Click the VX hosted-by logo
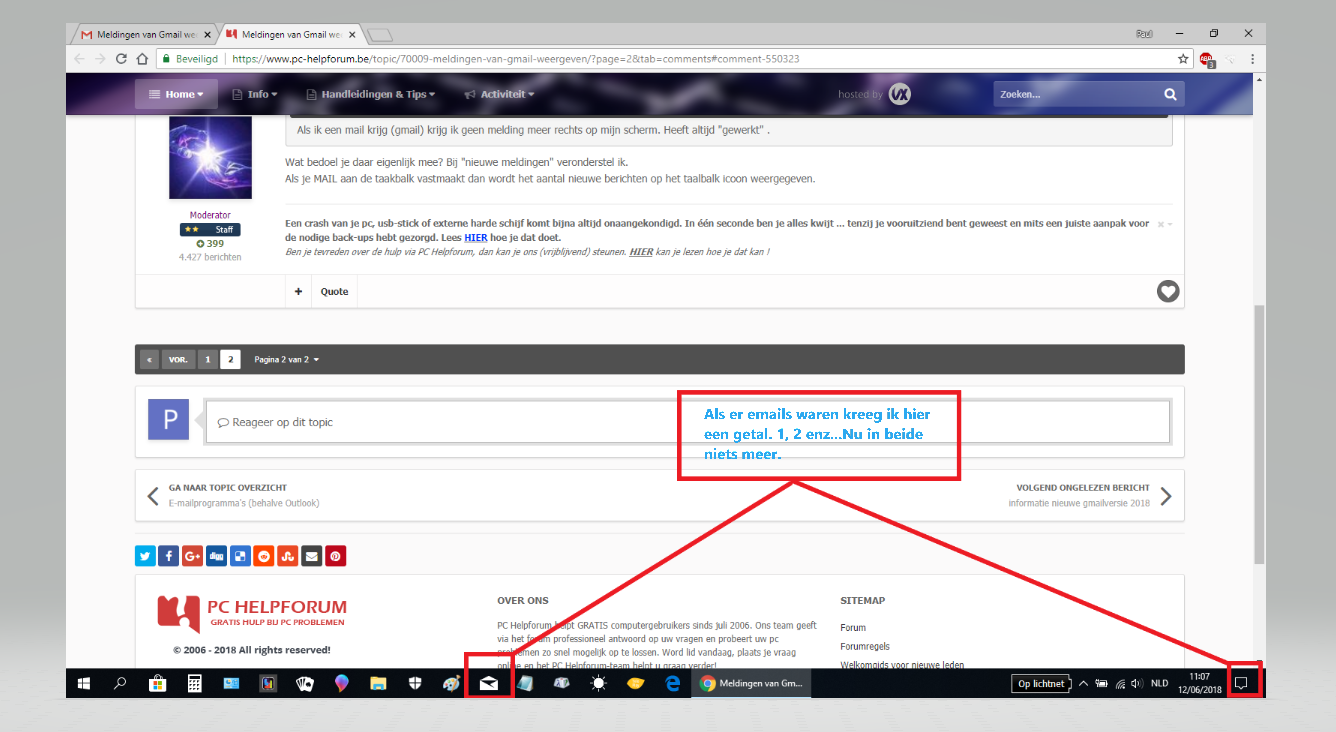Image resolution: width=1336 pixels, height=732 pixels. [900, 94]
